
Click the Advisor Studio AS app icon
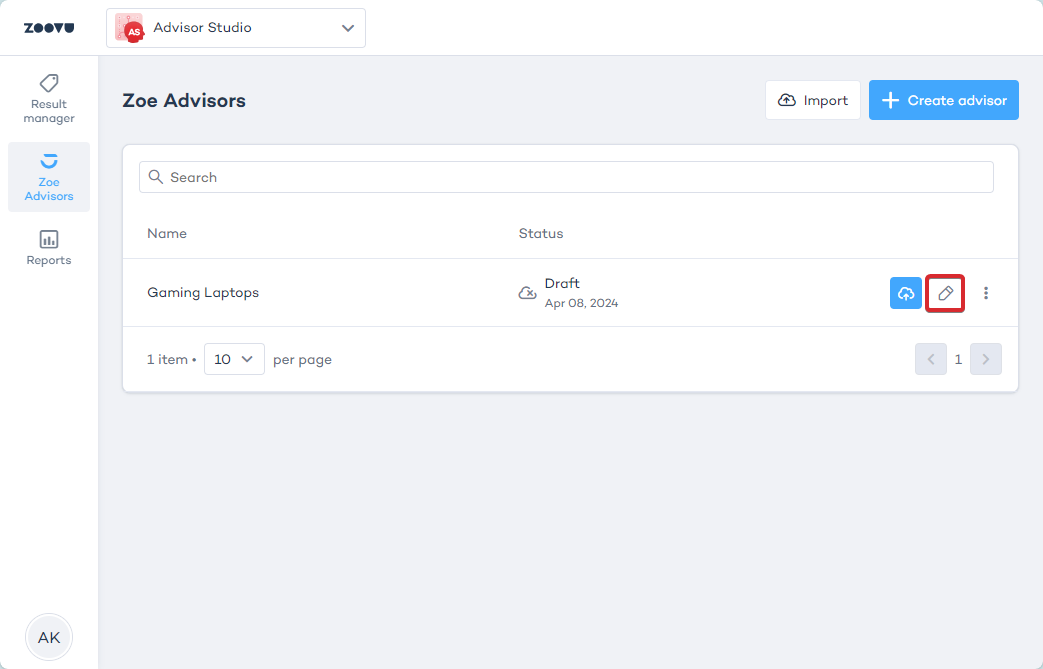click(x=129, y=28)
